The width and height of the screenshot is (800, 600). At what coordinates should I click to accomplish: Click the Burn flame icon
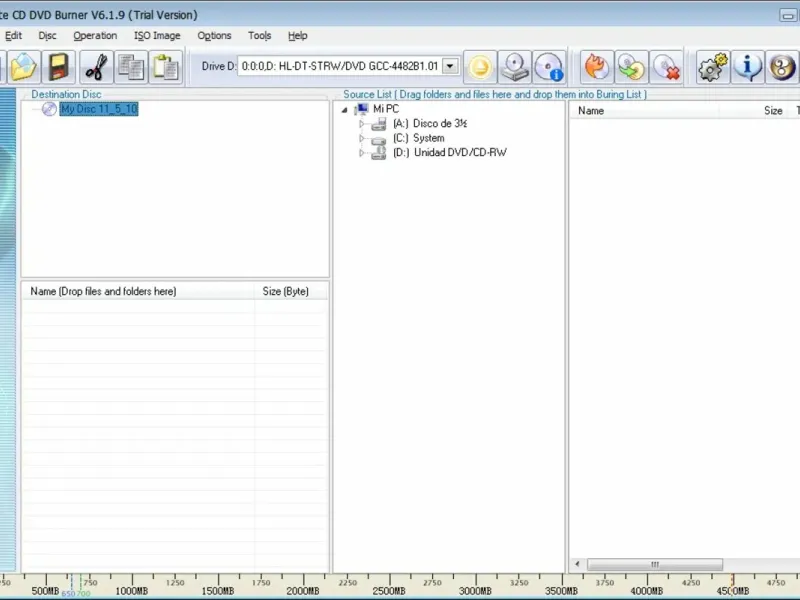pyautogui.click(x=597, y=67)
